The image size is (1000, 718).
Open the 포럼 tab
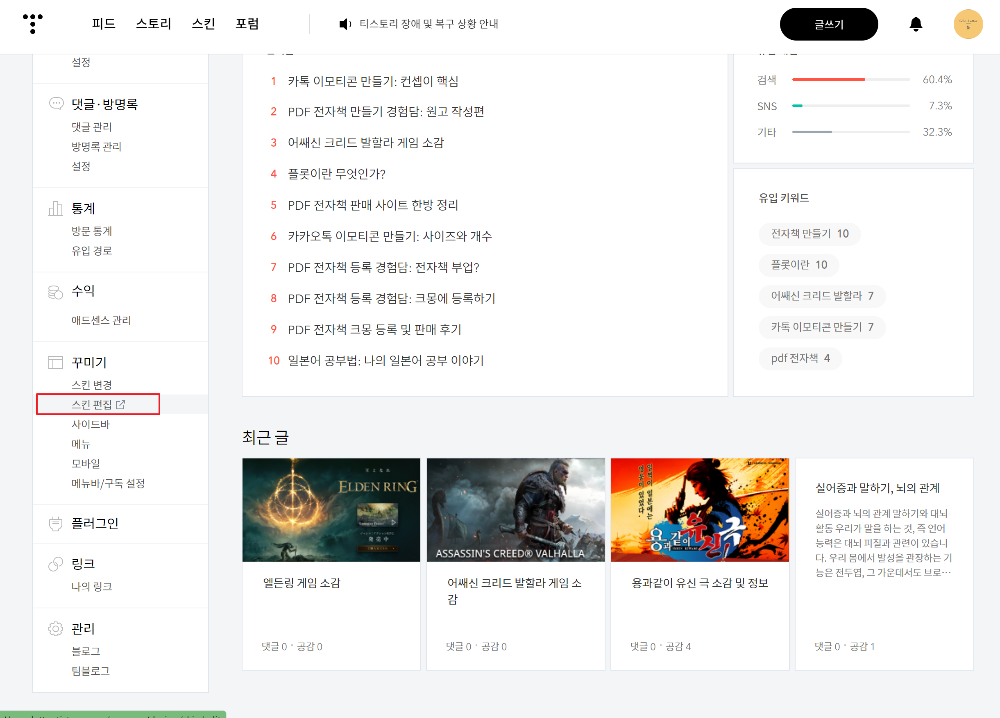pos(247,24)
